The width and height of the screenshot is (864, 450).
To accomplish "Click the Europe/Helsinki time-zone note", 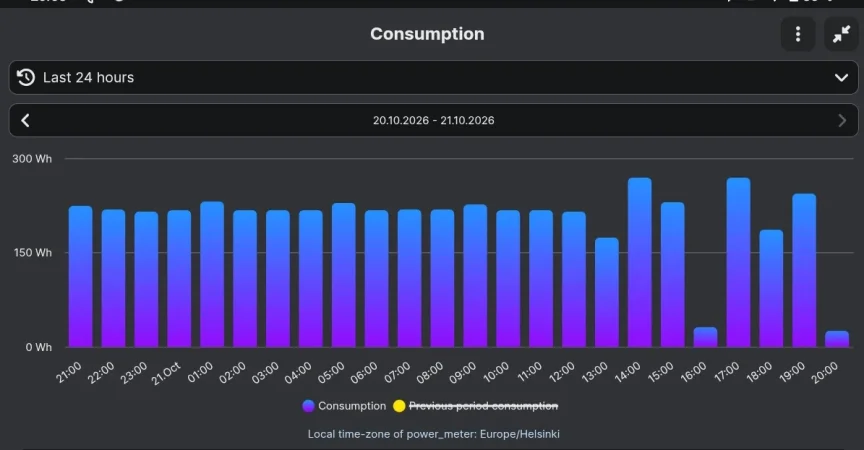I will 434,434.
